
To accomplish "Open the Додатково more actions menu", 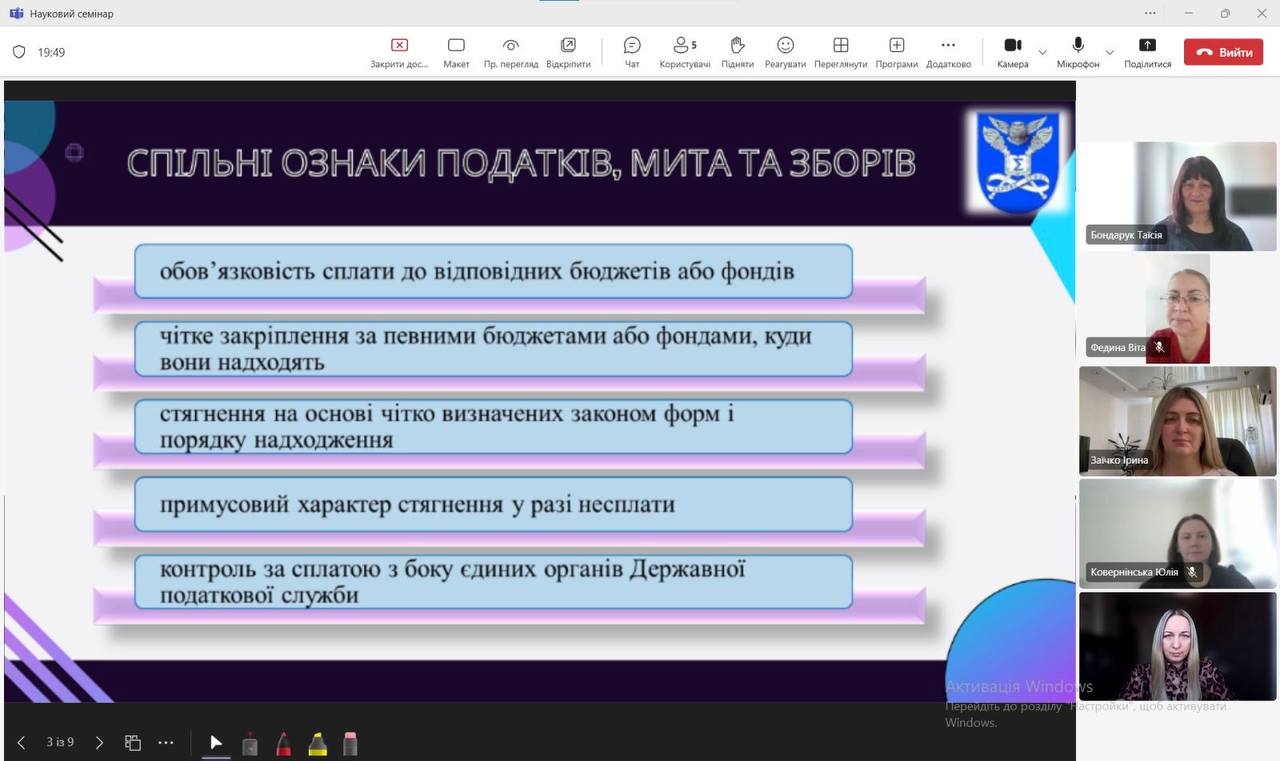I will click(x=948, y=52).
